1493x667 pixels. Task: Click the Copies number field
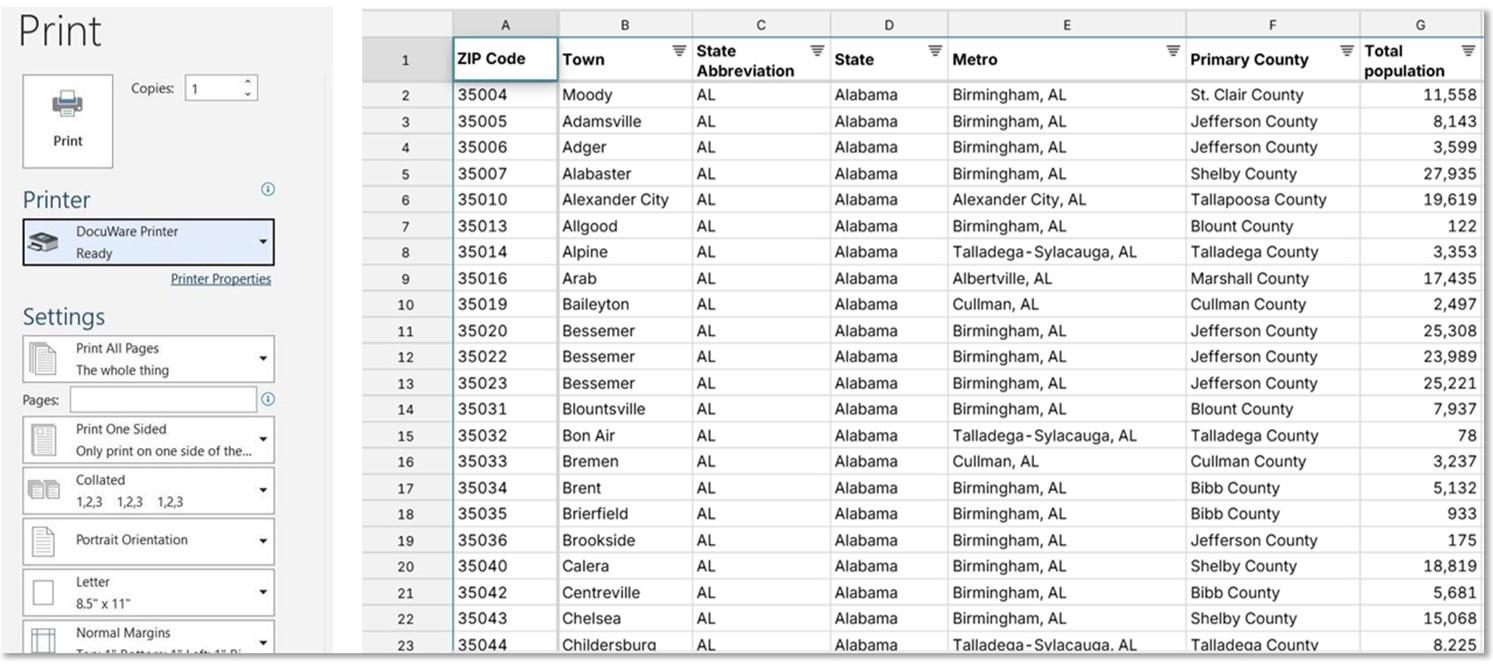click(x=213, y=88)
